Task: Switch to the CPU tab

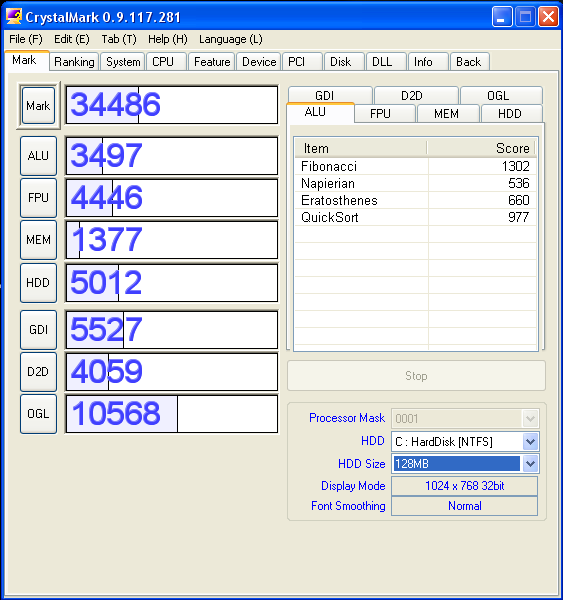Action: pos(166,62)
